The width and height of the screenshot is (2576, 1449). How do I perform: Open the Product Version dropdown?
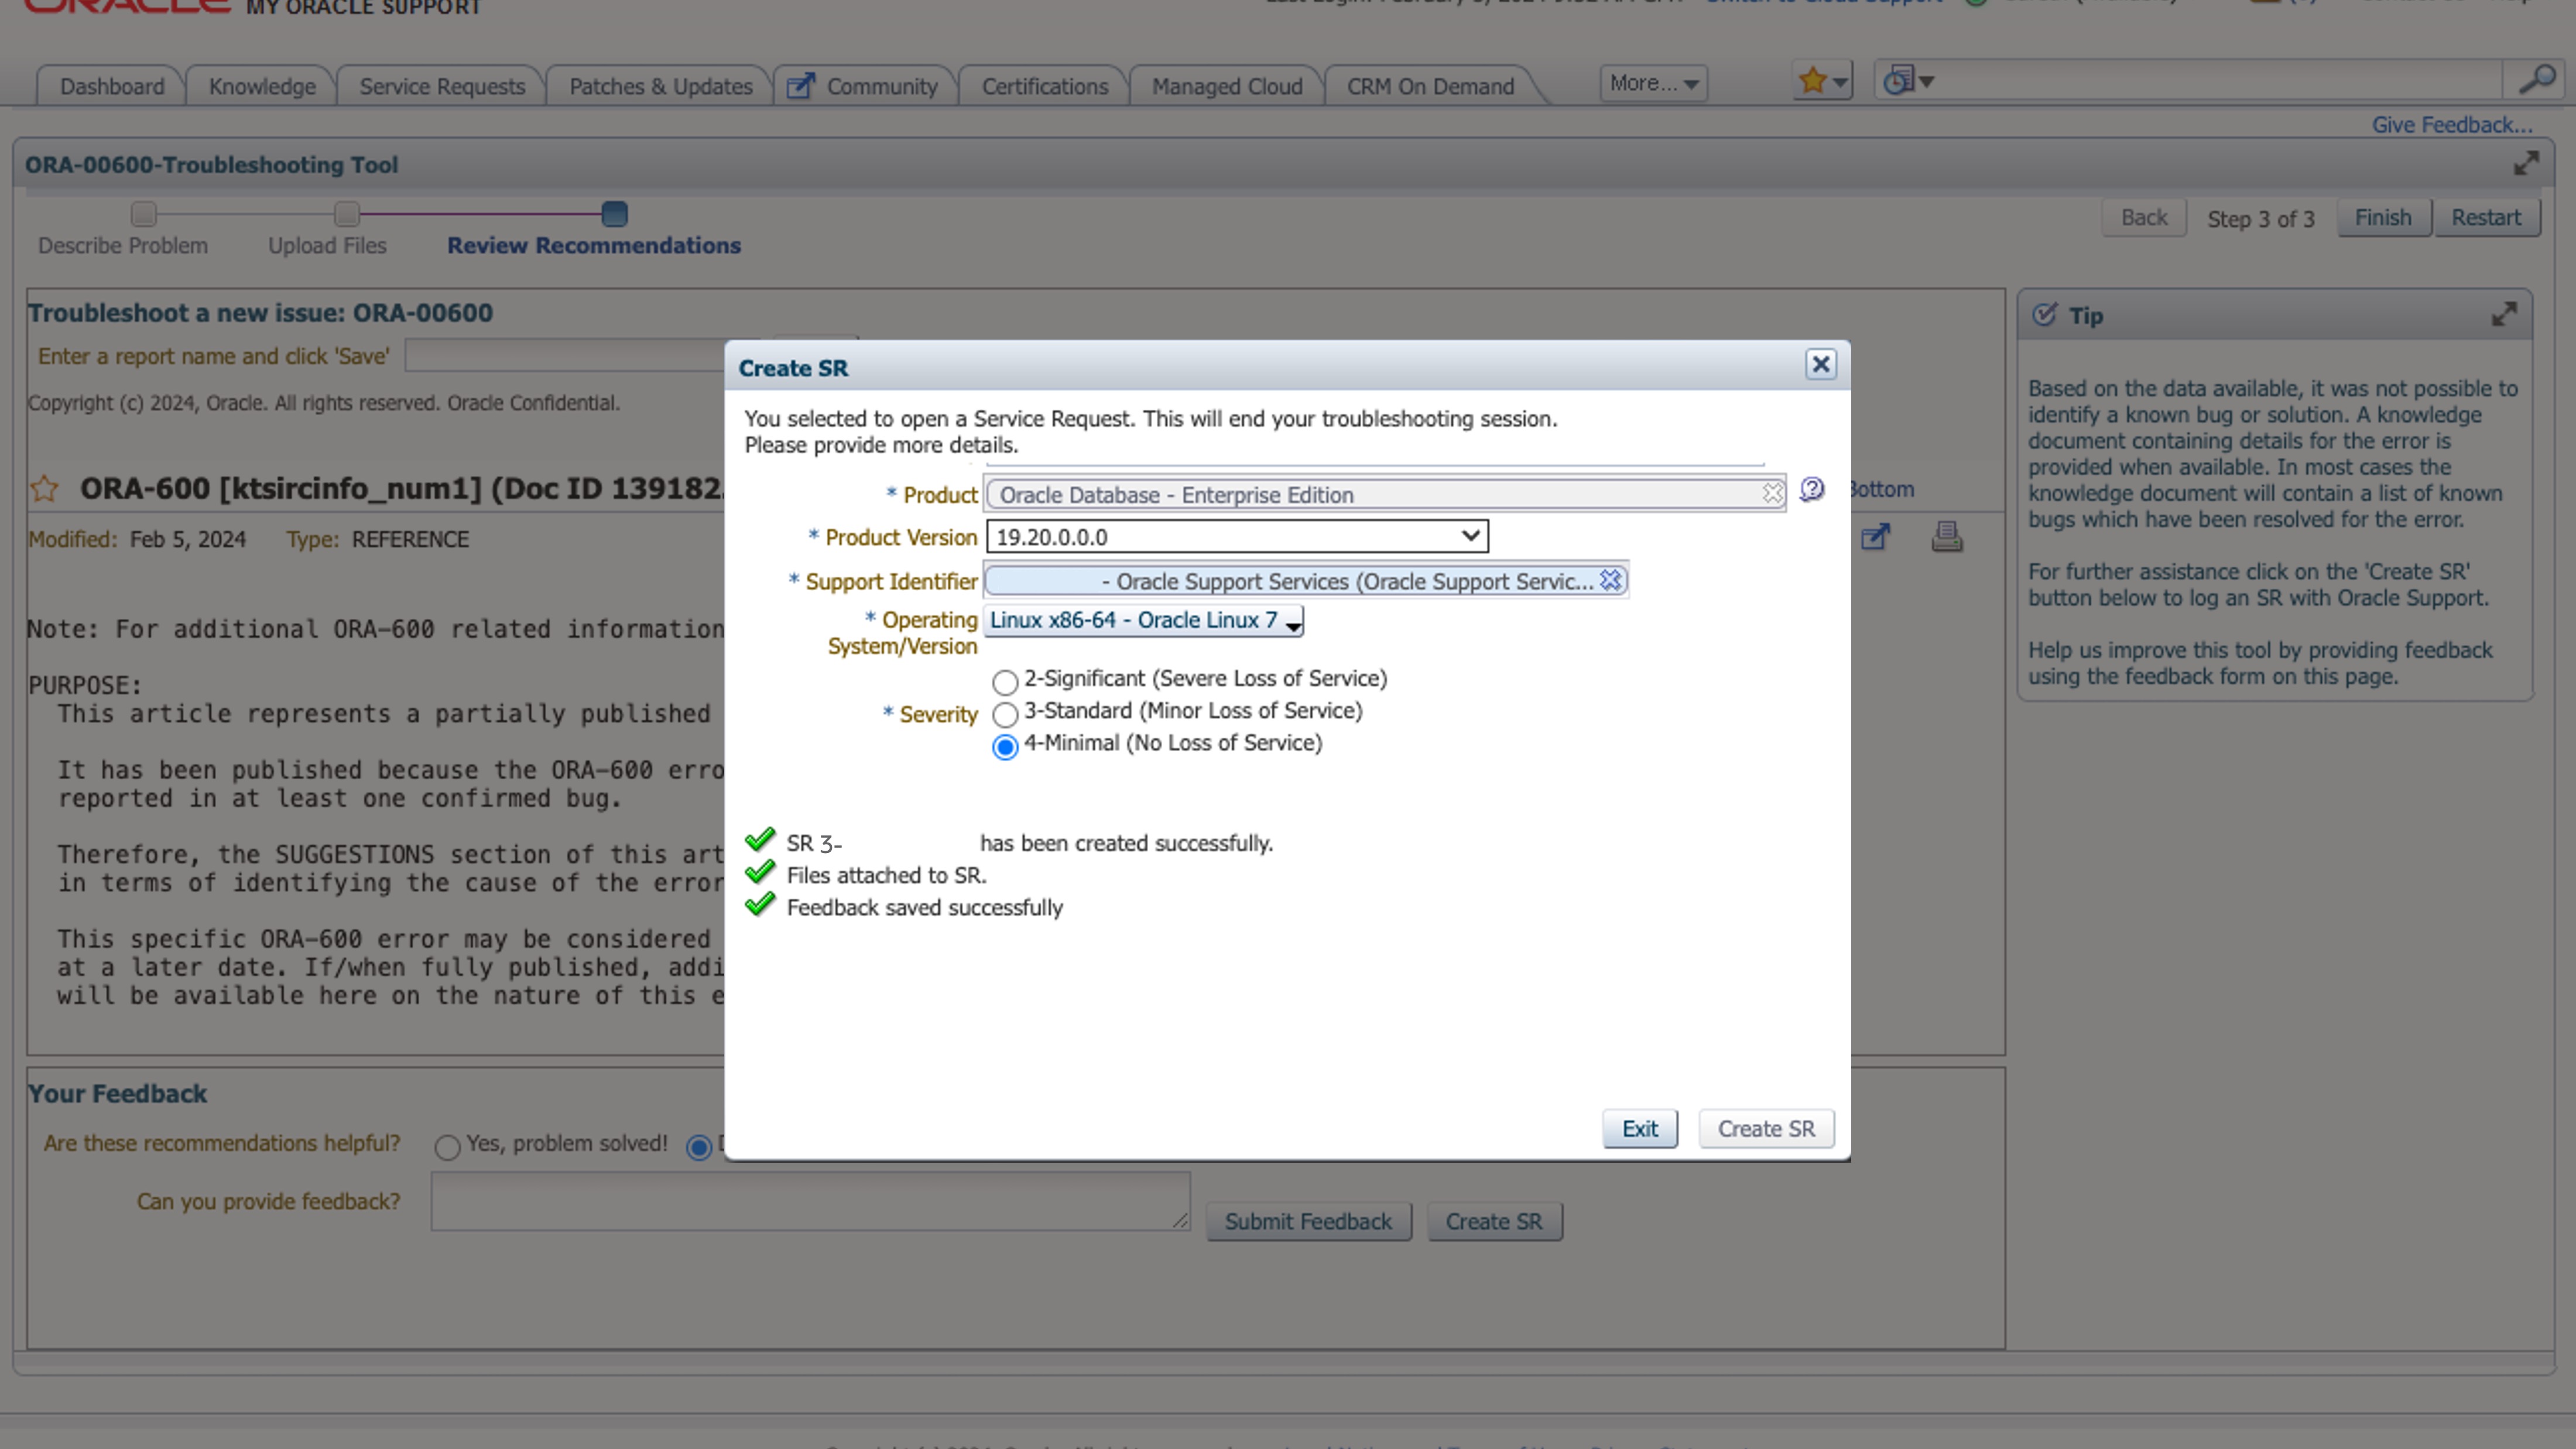click(1237, 537)
